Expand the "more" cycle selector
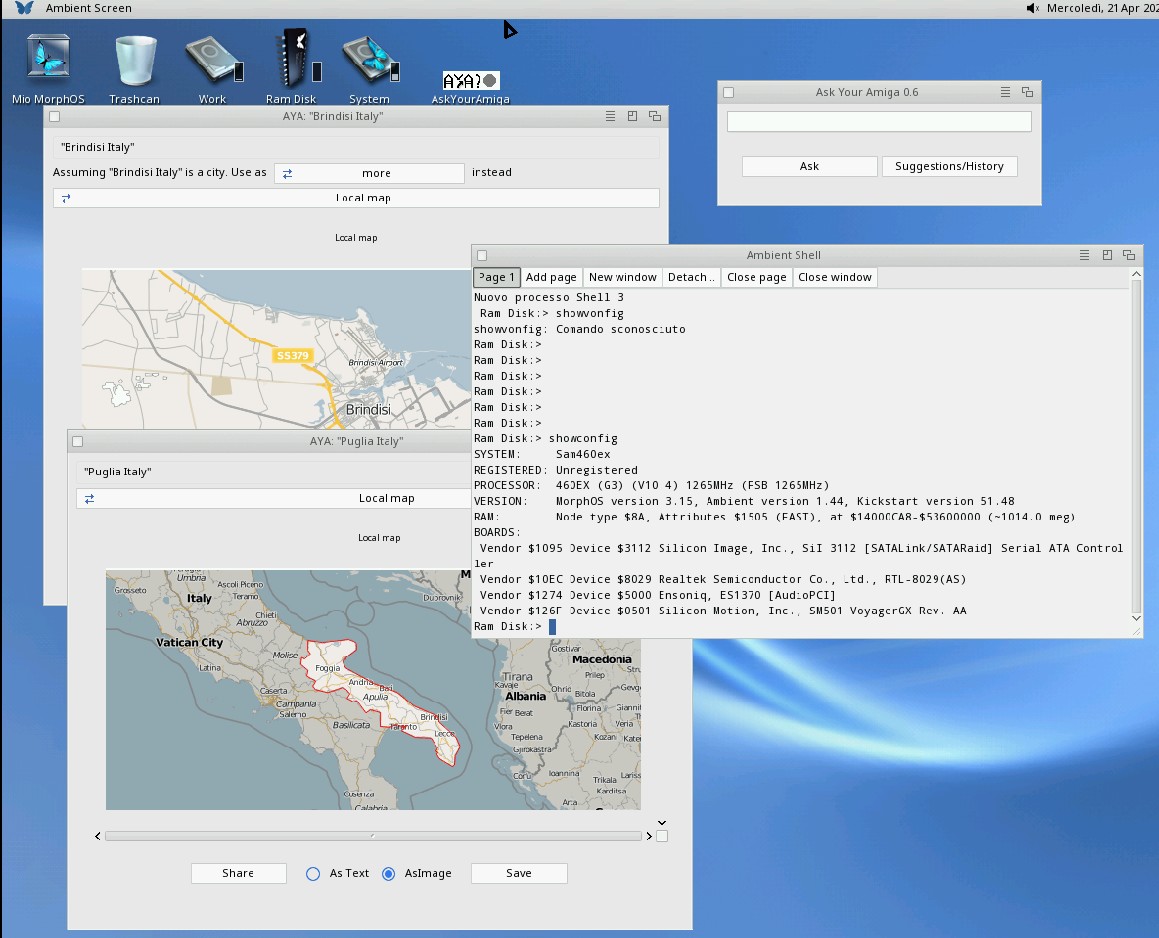 [x=369, y=173]
